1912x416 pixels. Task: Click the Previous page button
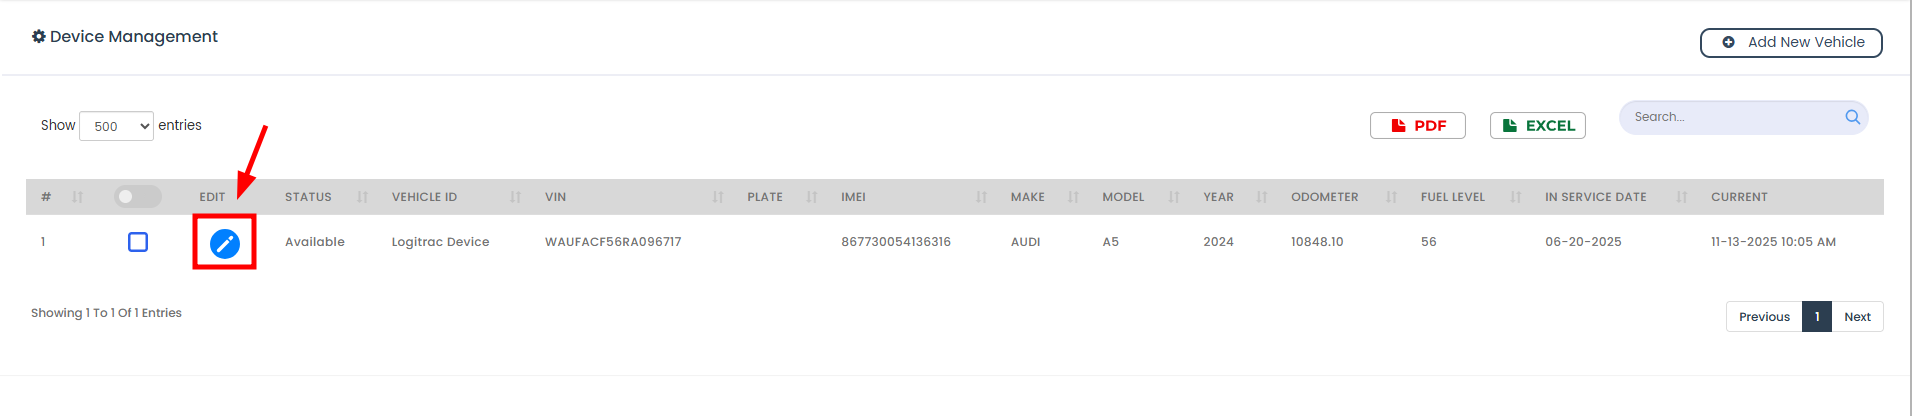(1764, 317)
